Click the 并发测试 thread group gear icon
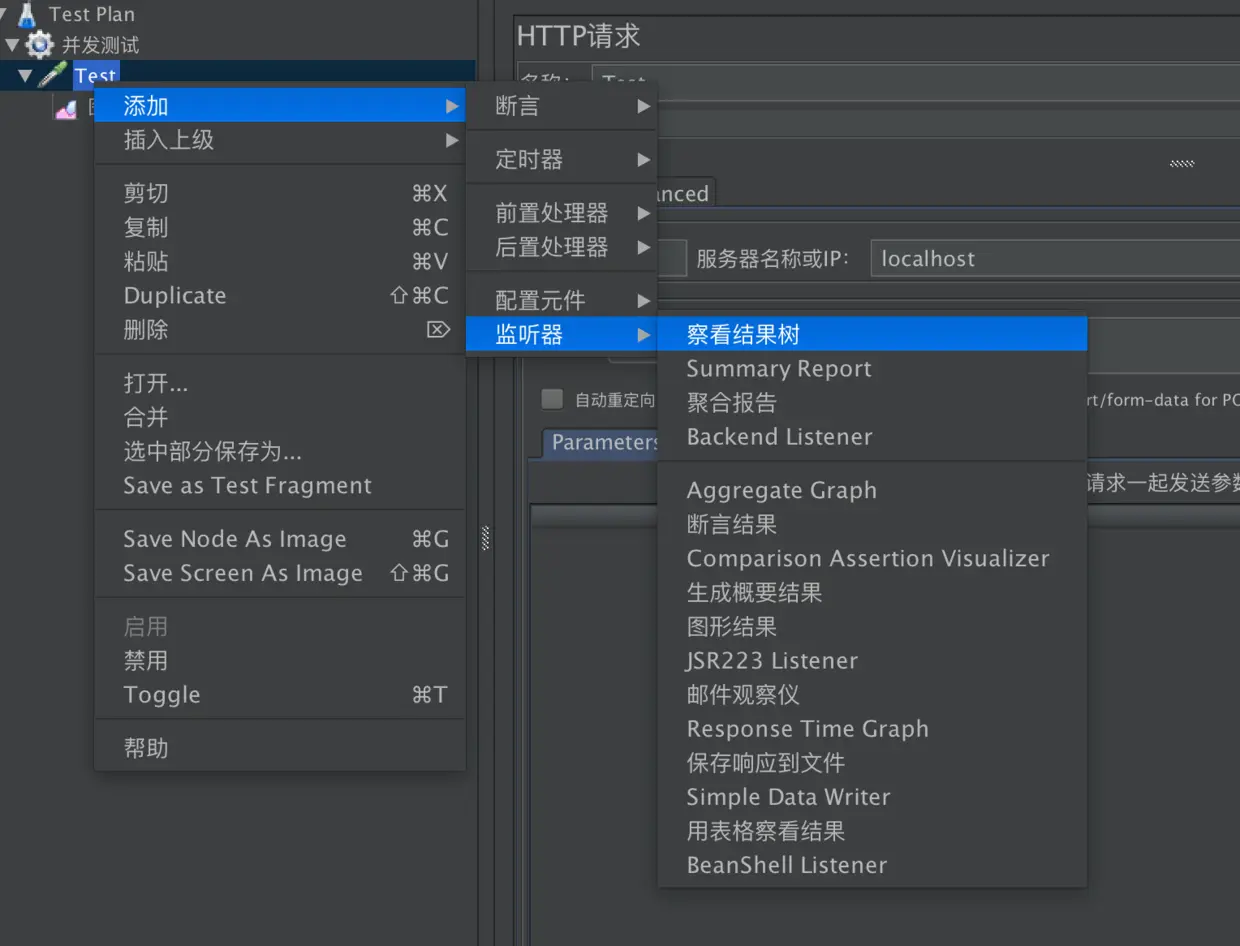 tap(39, 44)
